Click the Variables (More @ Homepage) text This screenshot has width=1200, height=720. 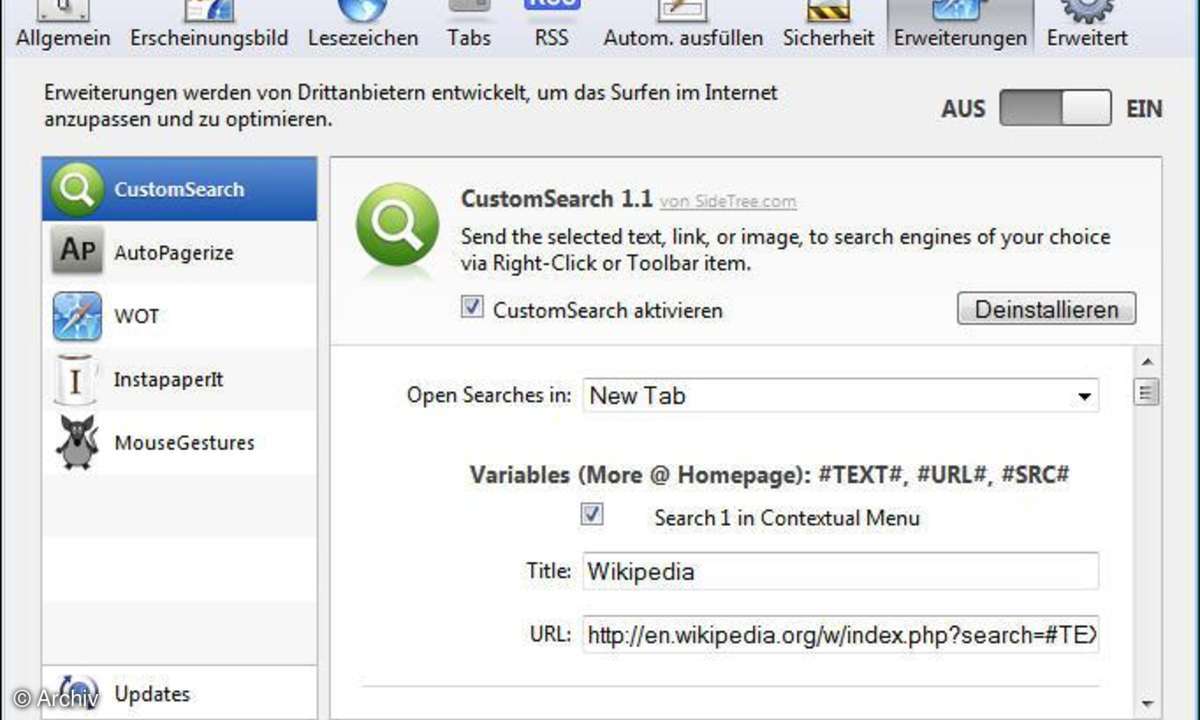(769, 475)
